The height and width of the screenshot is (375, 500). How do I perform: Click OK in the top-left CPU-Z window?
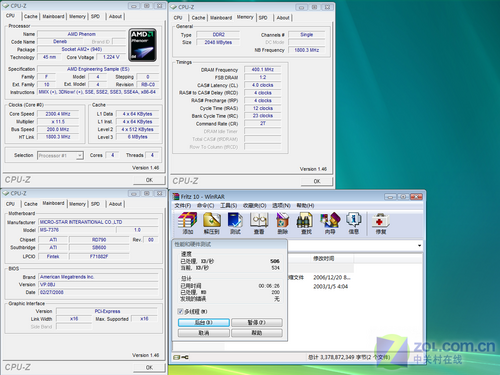pyautogui.click(x=149, y=180)
